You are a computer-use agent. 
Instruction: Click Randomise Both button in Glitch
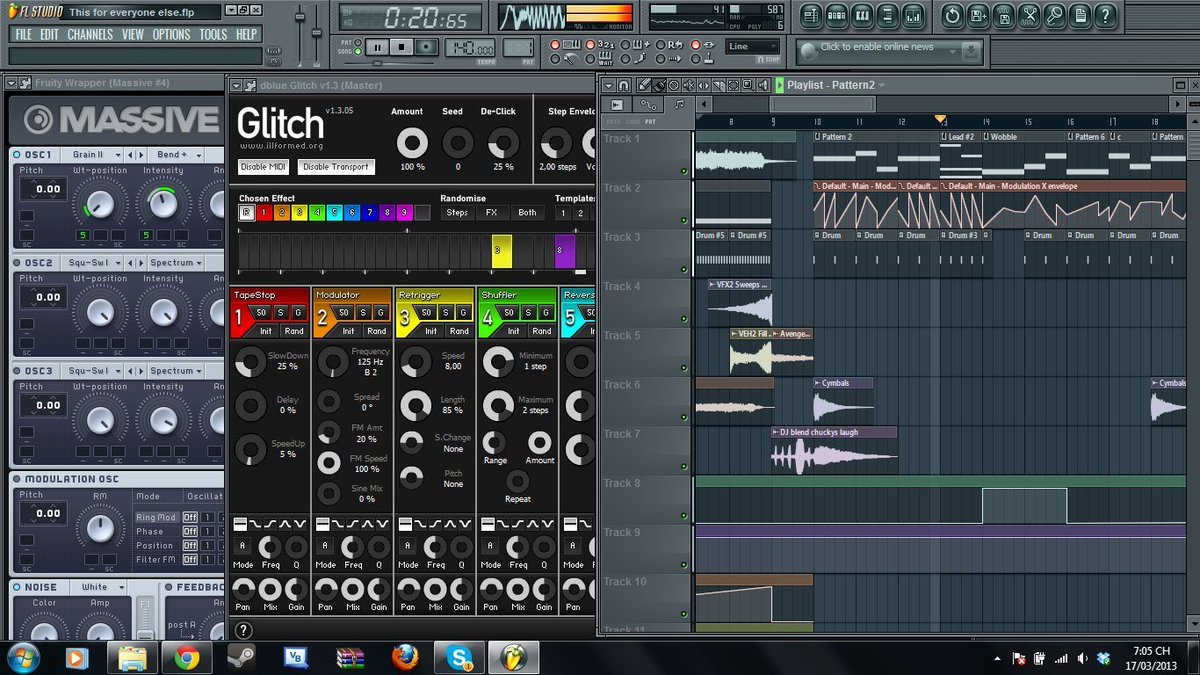tap(526, 213)
